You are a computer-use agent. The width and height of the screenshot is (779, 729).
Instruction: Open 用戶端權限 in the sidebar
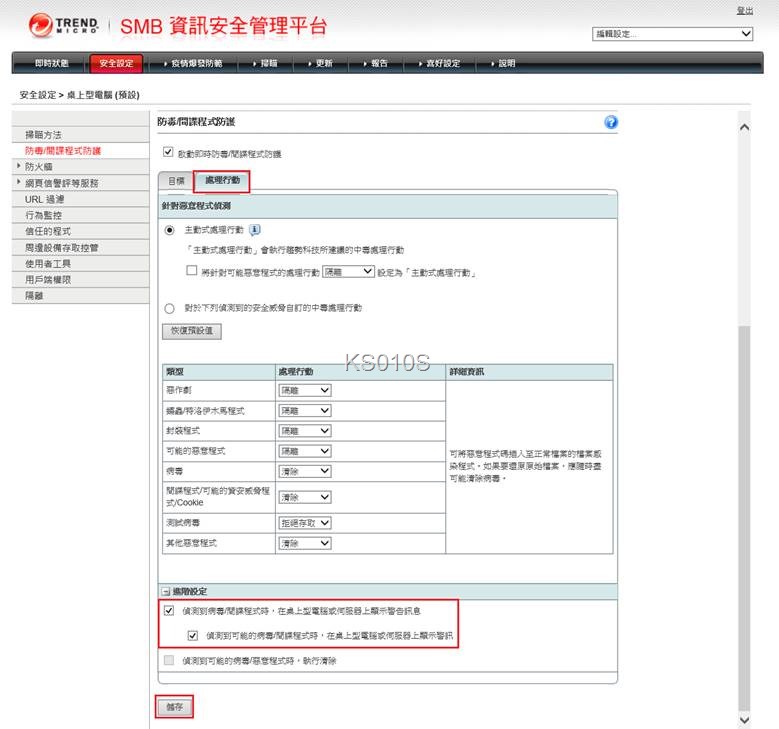(80, 279)
